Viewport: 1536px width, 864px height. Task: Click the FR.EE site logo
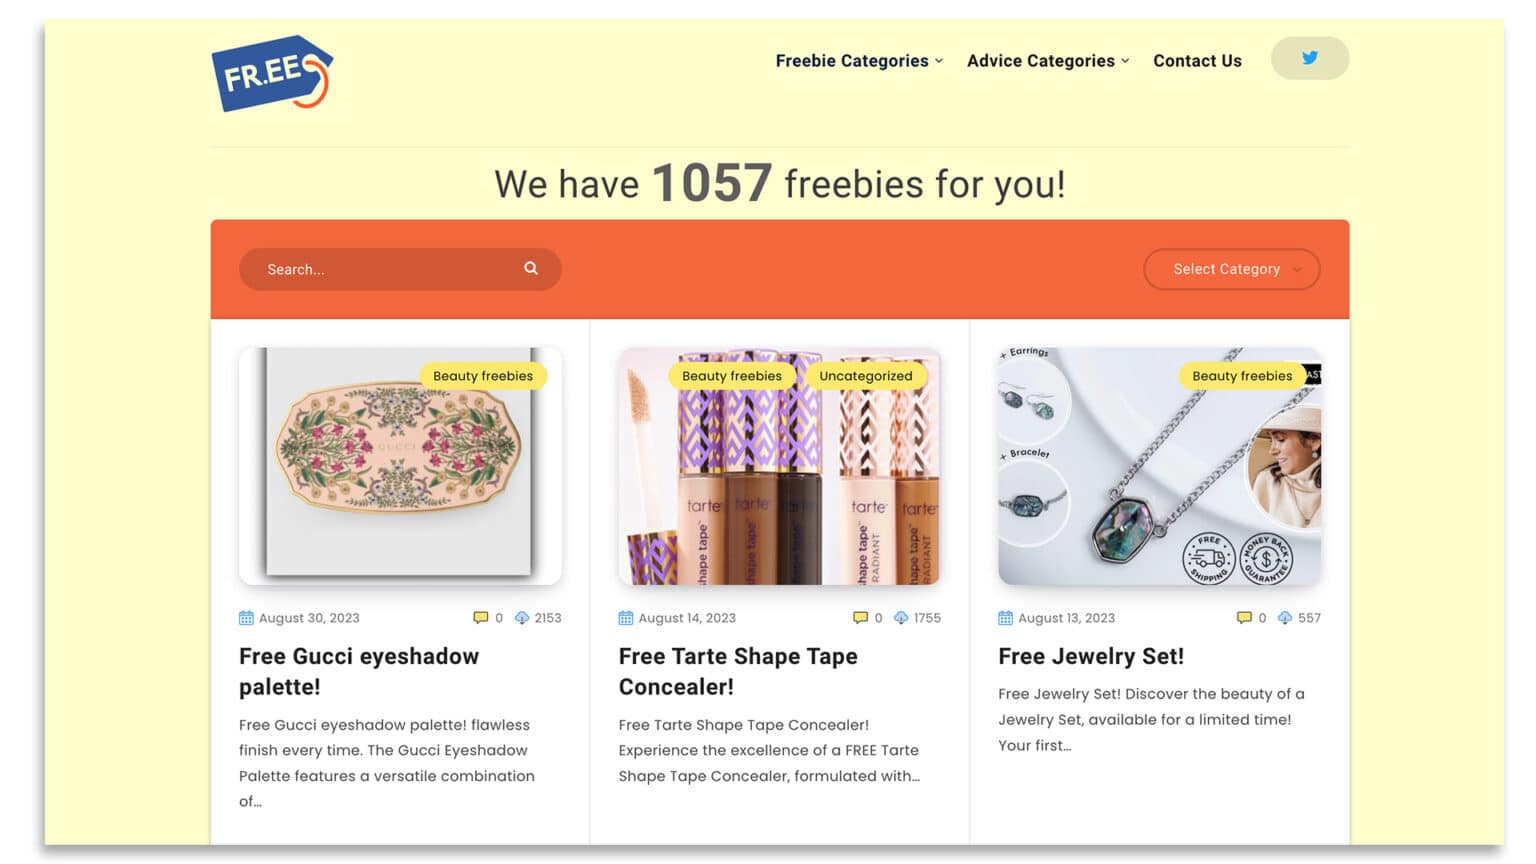[x=270, y=70]
